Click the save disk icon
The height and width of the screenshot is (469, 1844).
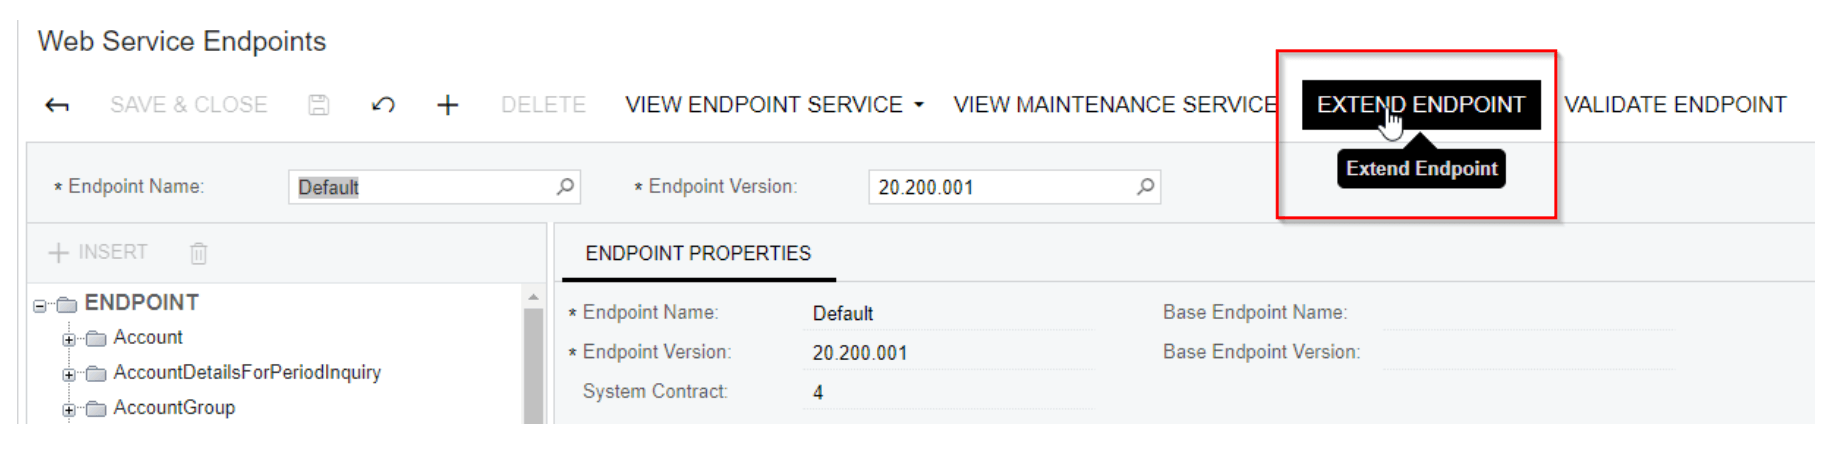coord(318,105)
